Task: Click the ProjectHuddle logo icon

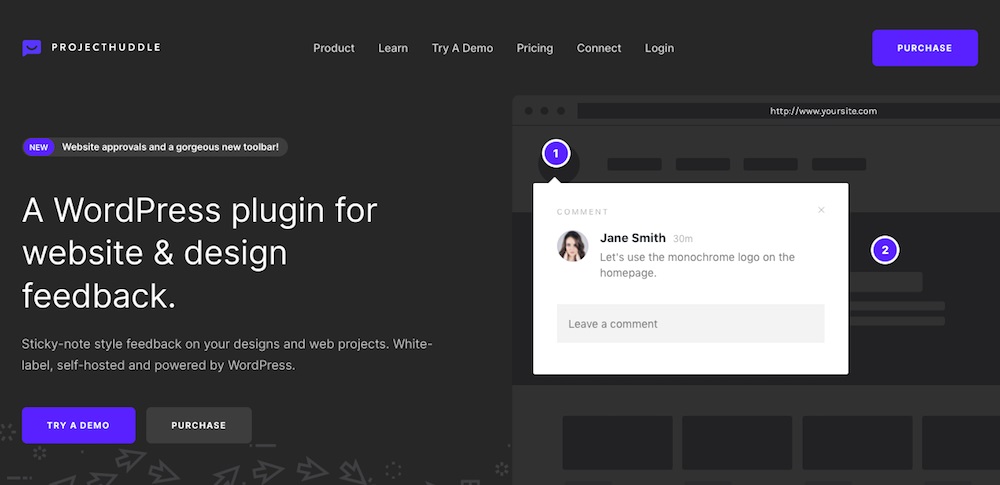Action: pyautogui.click(x=32, y=48)
